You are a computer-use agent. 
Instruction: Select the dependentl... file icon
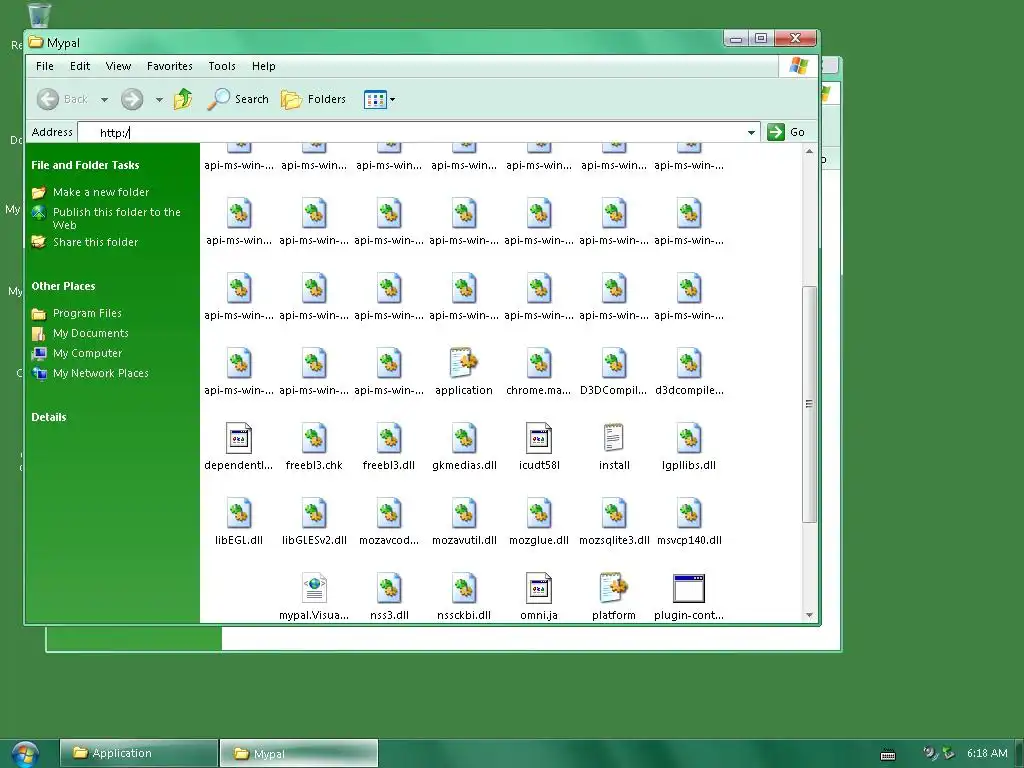[x=238, y=438]
